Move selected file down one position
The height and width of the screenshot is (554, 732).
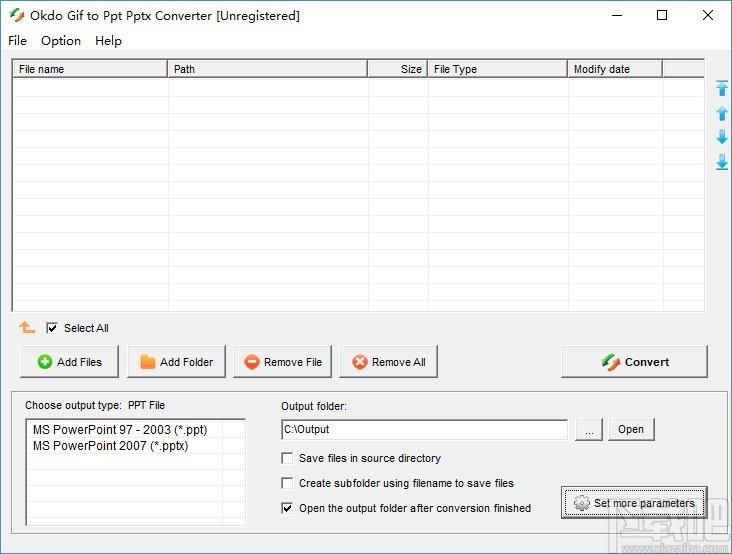[722, 137]
